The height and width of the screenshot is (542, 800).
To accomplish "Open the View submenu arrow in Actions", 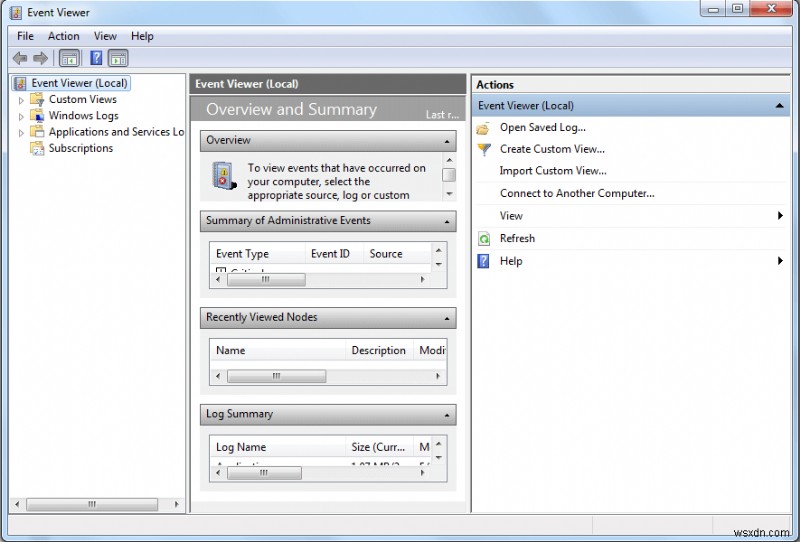I will (780, 215).
